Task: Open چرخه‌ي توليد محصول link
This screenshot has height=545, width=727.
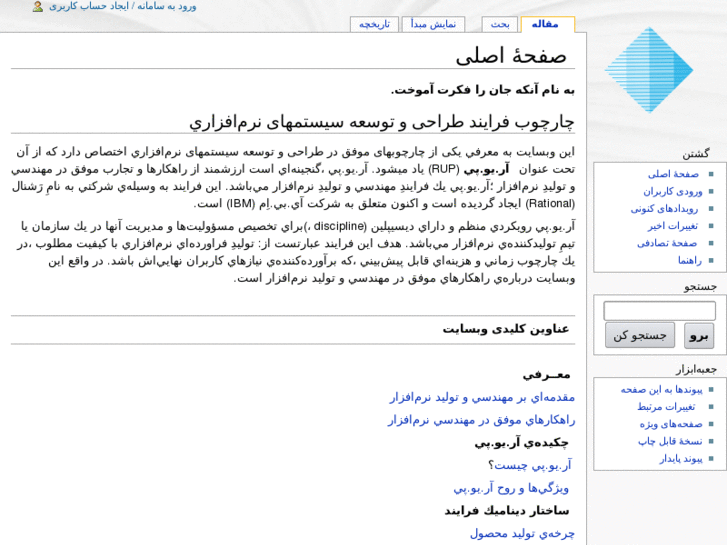Action: click(522, 533)
